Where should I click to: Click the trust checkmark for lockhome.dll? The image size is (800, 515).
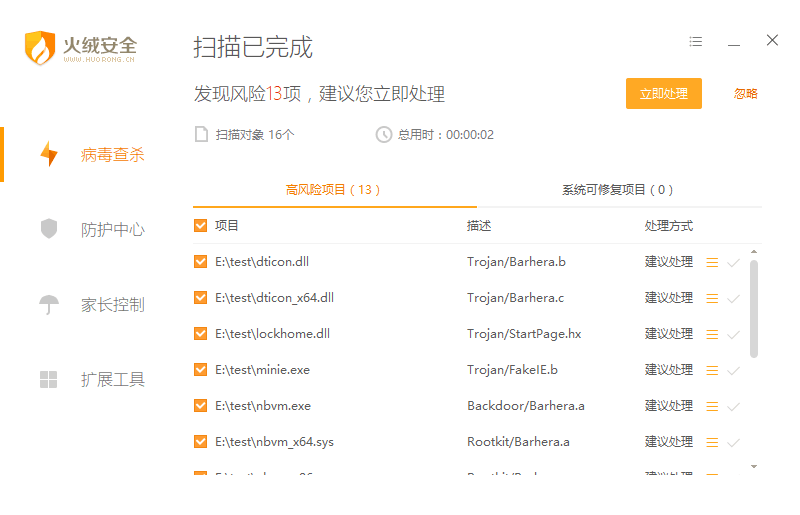[734, 335]
